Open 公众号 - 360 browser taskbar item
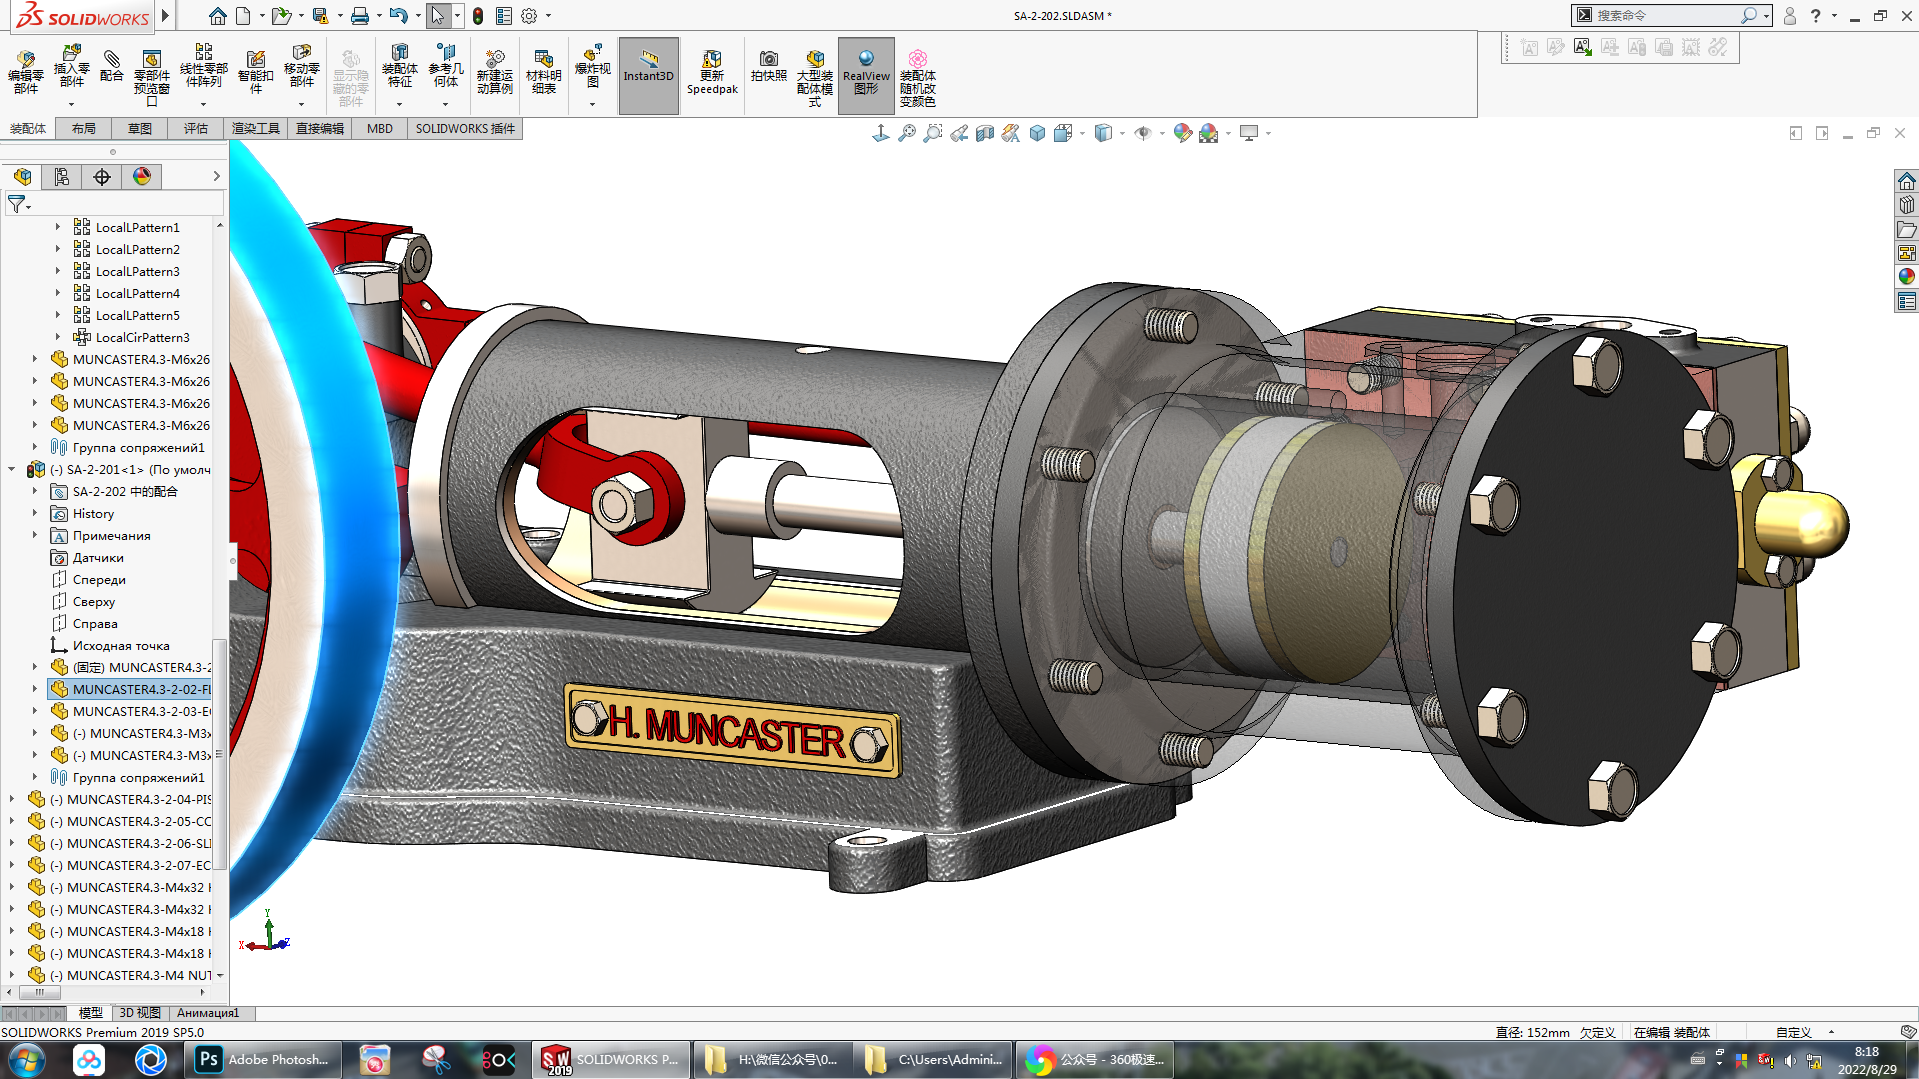1919x1079 pixels. (1097, 1060)
